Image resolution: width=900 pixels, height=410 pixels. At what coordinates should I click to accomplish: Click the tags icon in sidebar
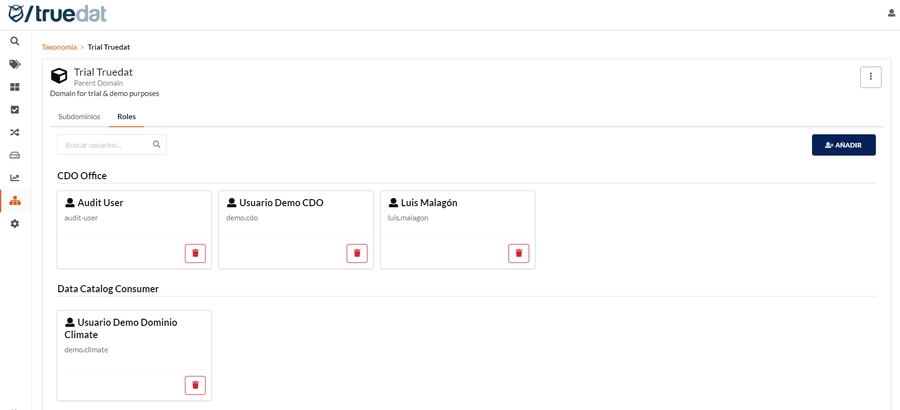(x=15, y=64)
